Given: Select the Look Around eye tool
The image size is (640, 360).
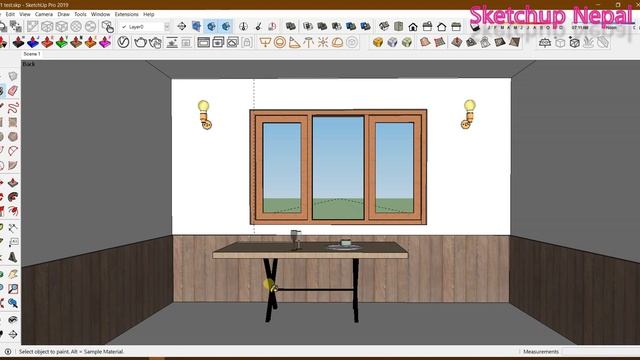Looking at the screenshot, I should point(13,319).
